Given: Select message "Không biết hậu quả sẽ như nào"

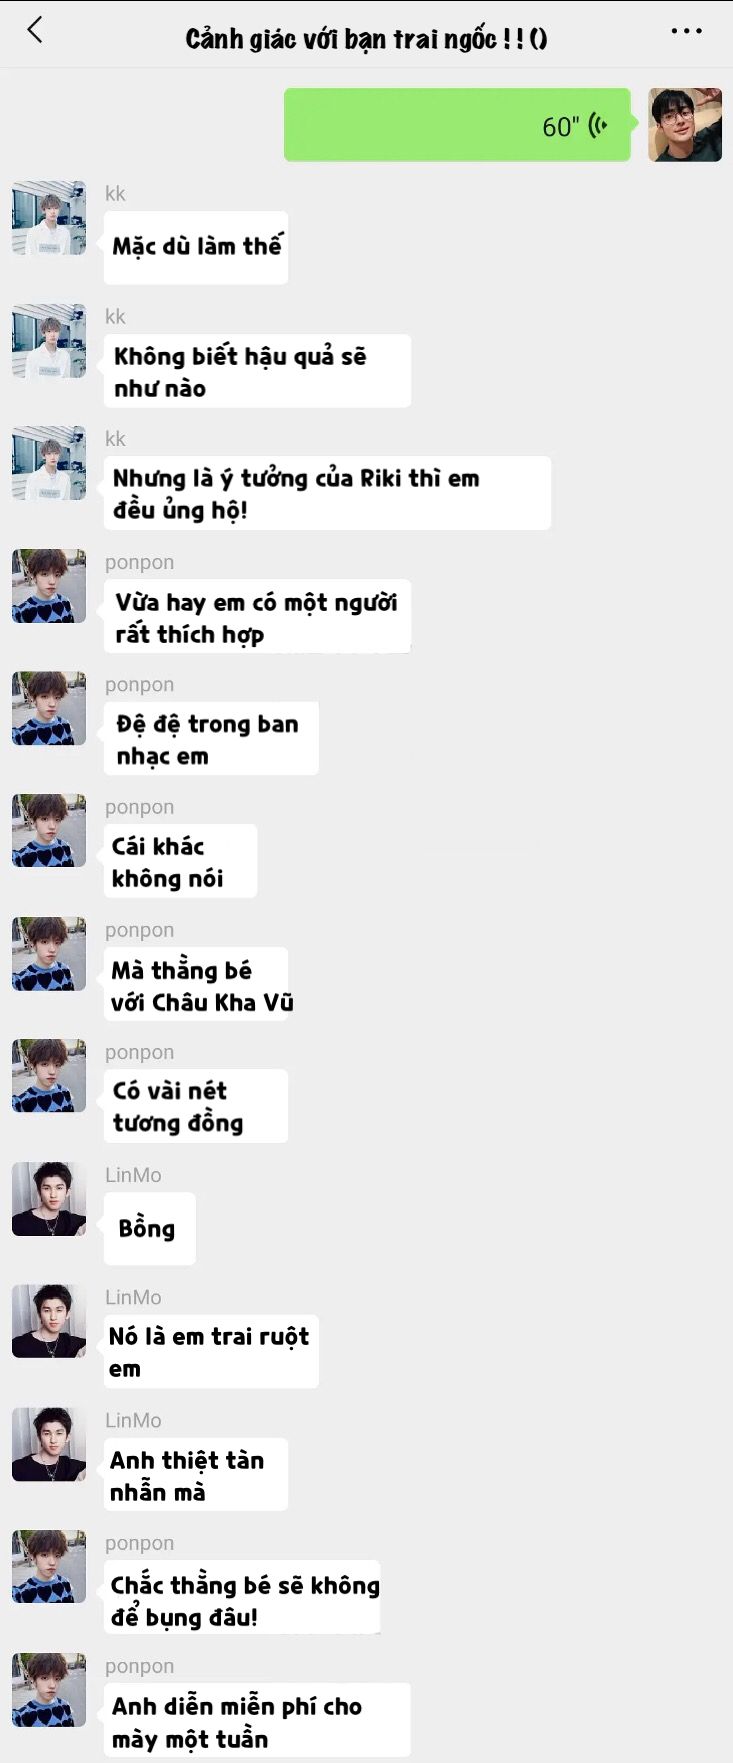Looking at the screenshot, I should [x=257, y=371].
